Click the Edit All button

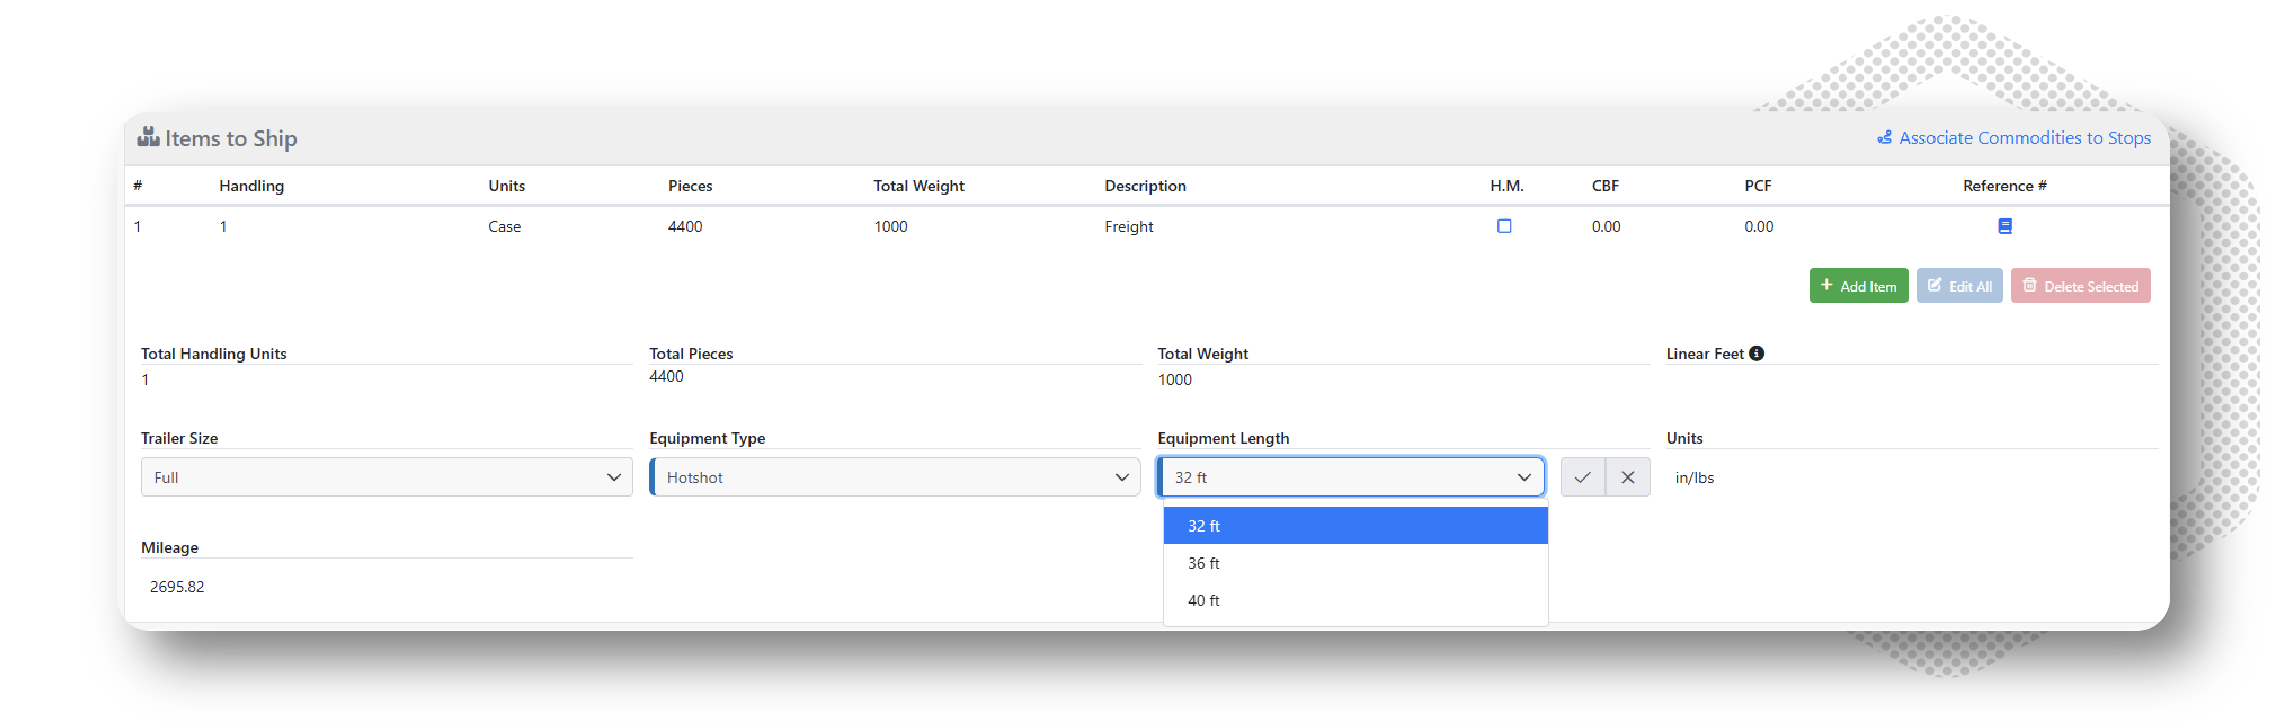pos(1959,286)
